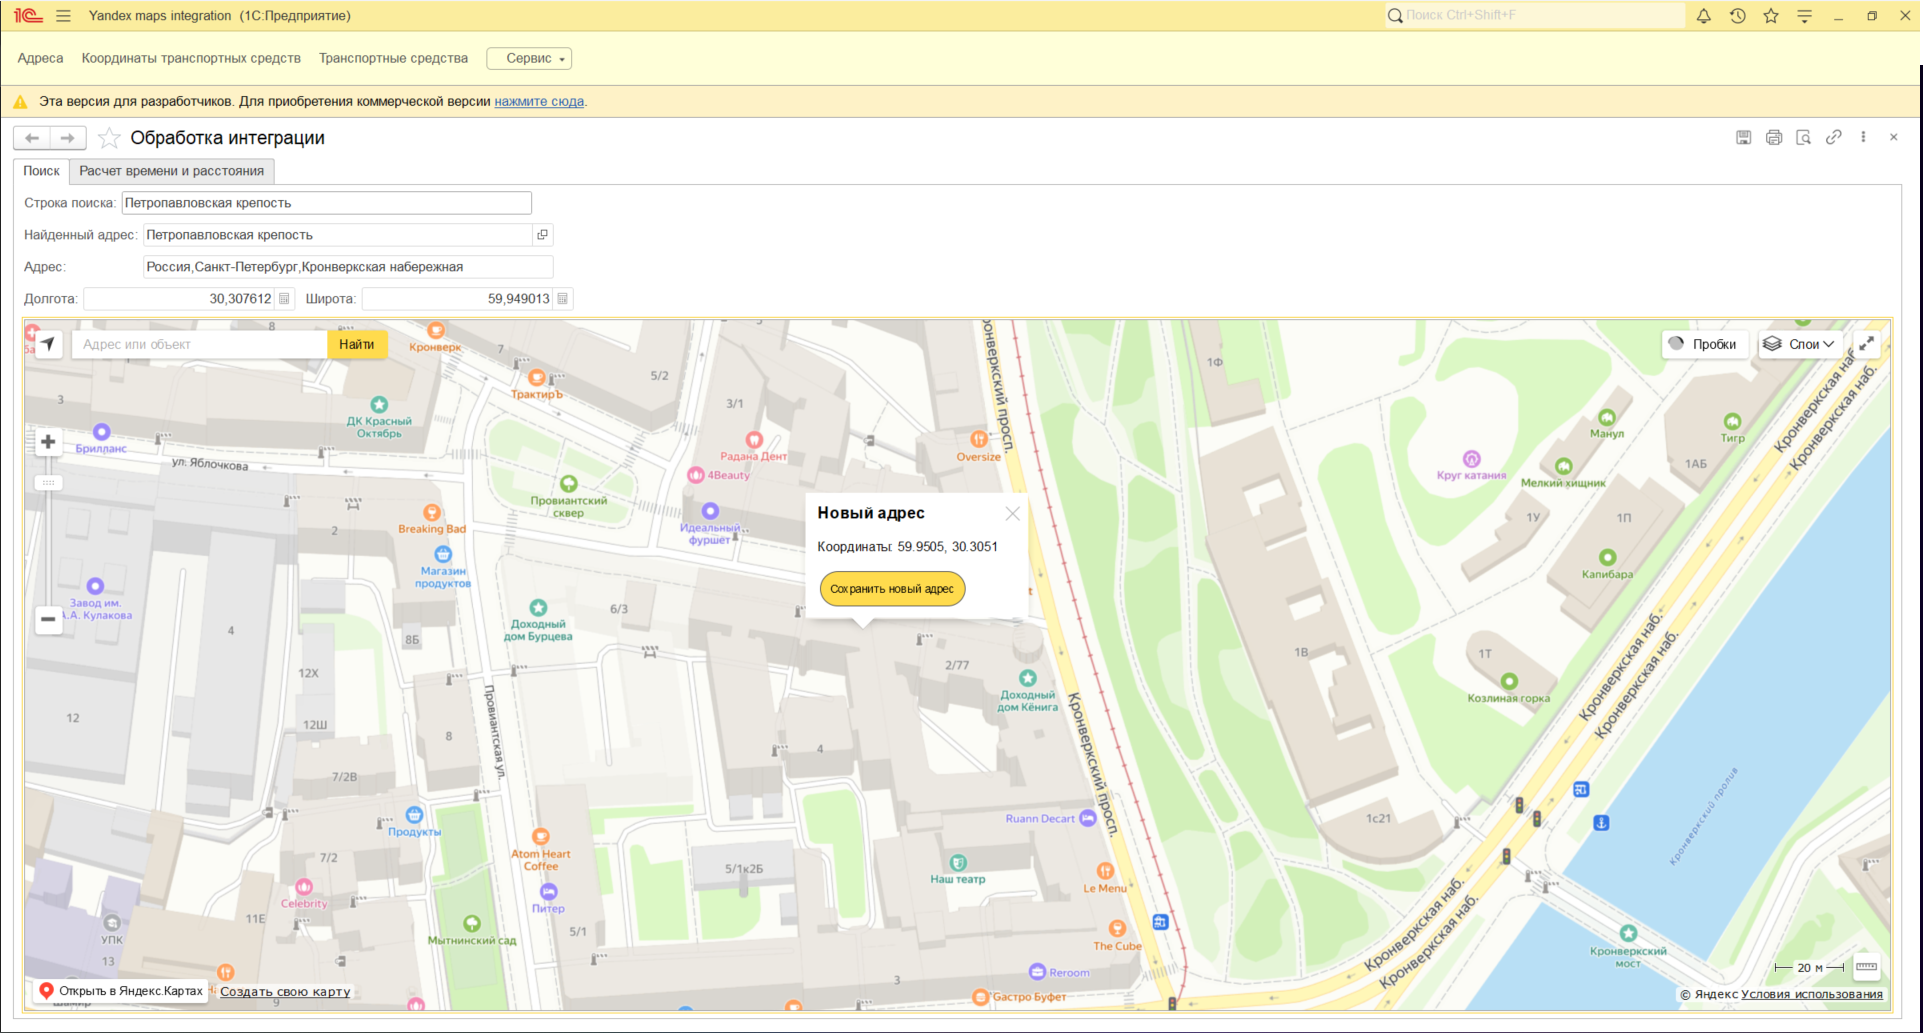Open favorites star in title bar
This screenshot has width=1923, height=1033.
pyautogui.click(x=1771, y=16)
